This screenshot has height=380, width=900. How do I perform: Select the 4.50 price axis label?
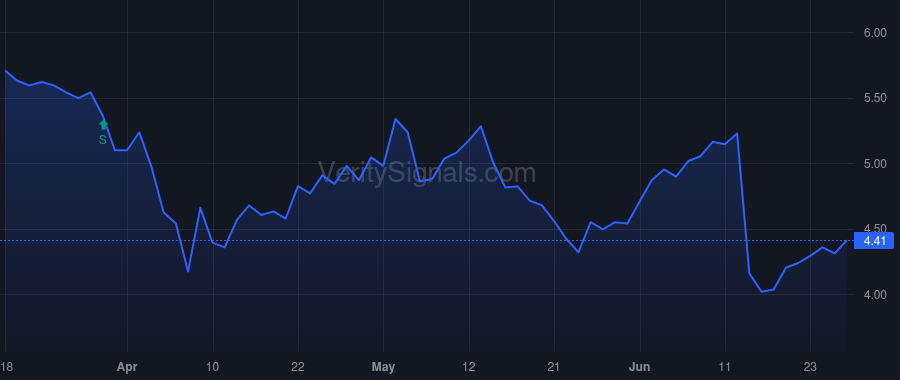coord(875,228)
